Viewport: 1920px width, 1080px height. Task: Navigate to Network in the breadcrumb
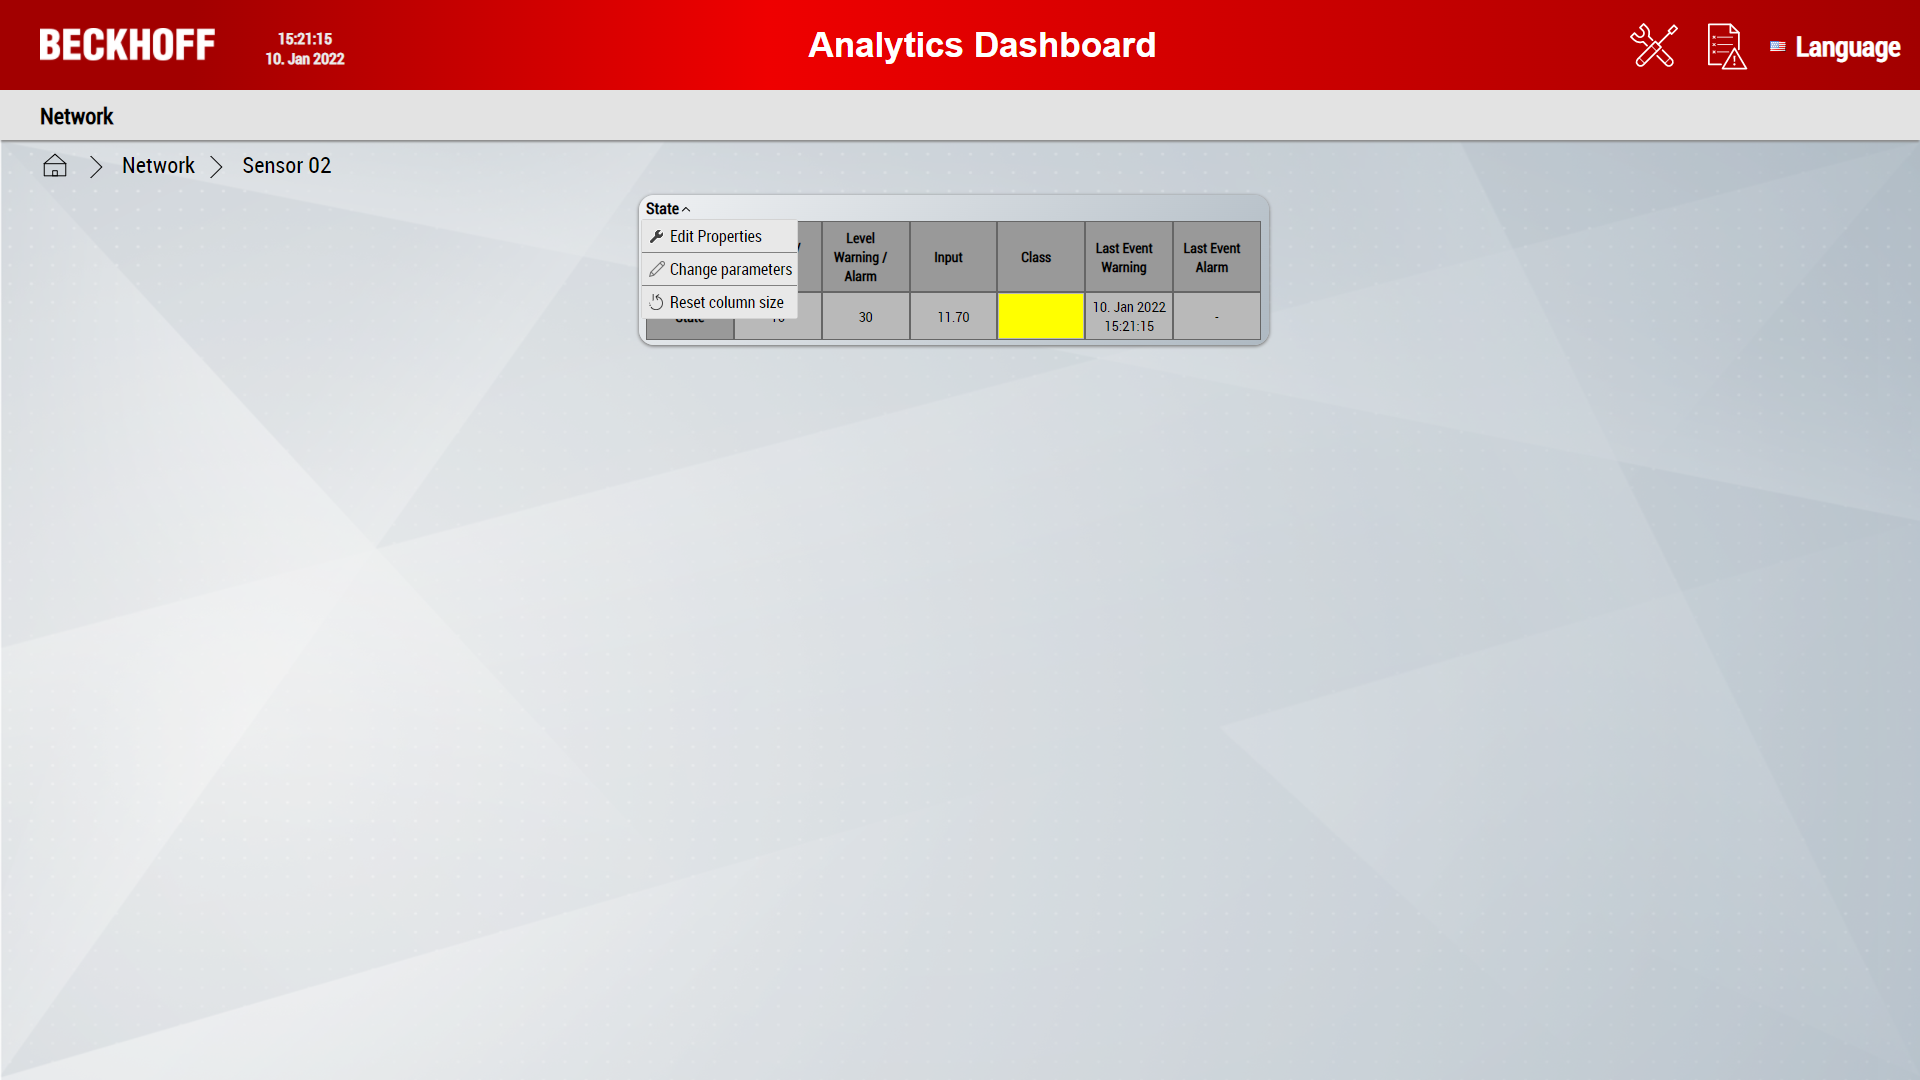point(158,166)
